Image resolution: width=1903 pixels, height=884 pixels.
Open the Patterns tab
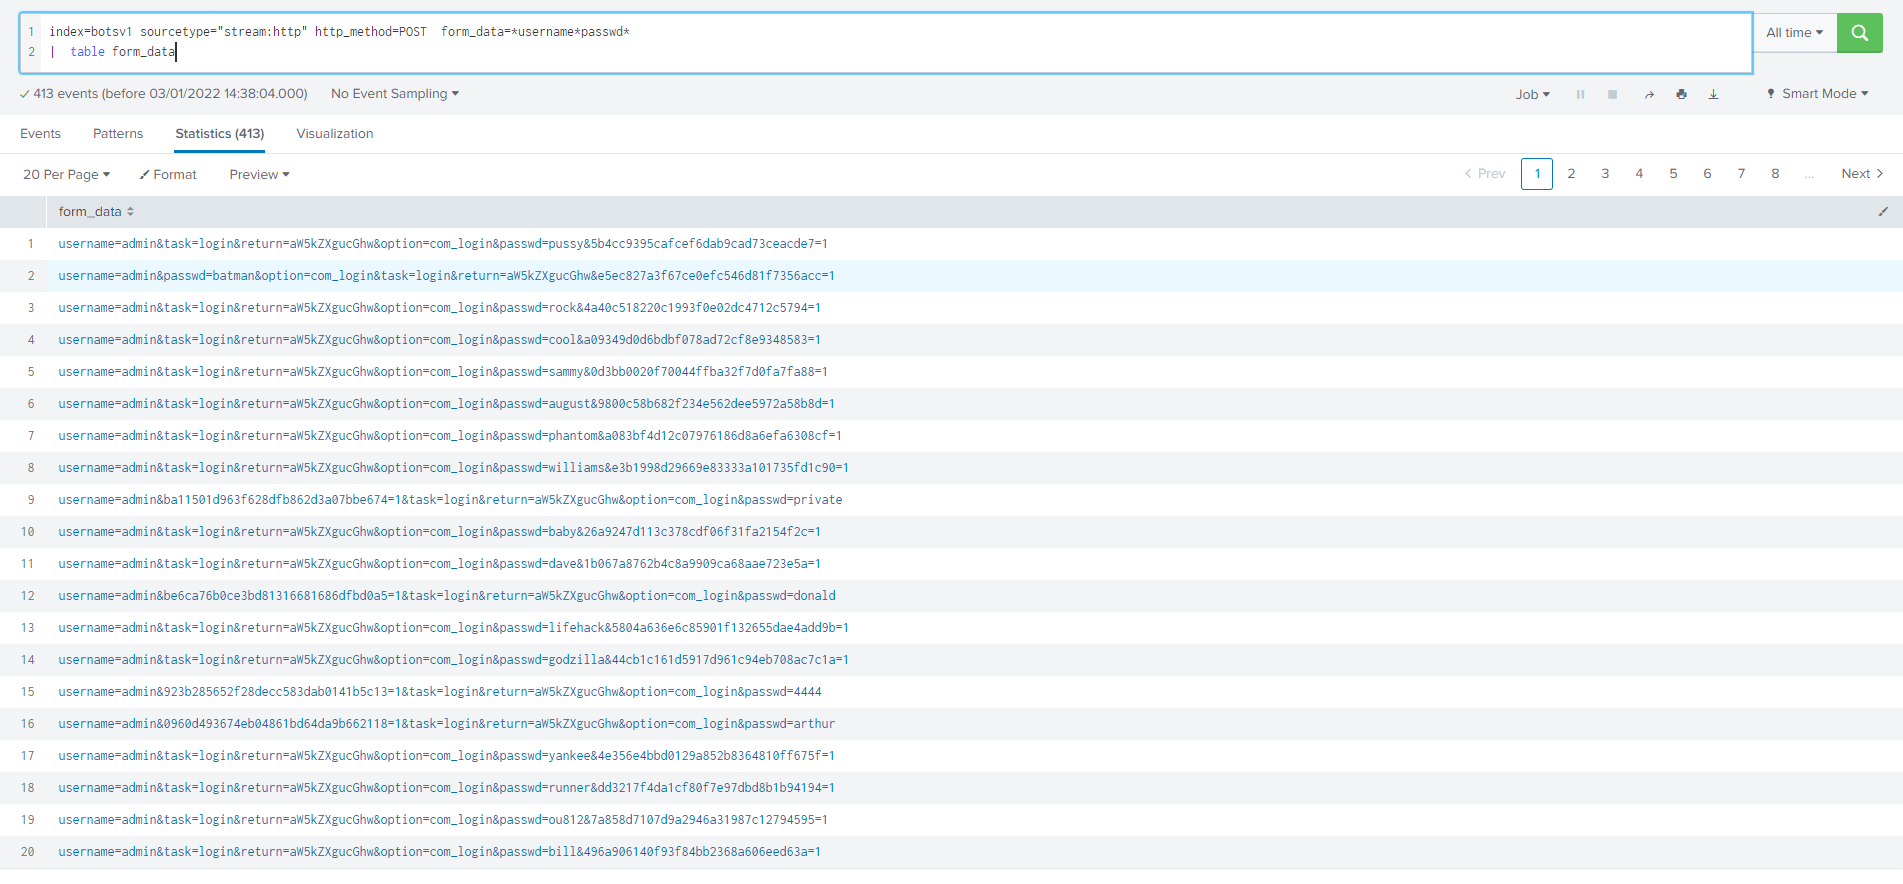[118, 134]
